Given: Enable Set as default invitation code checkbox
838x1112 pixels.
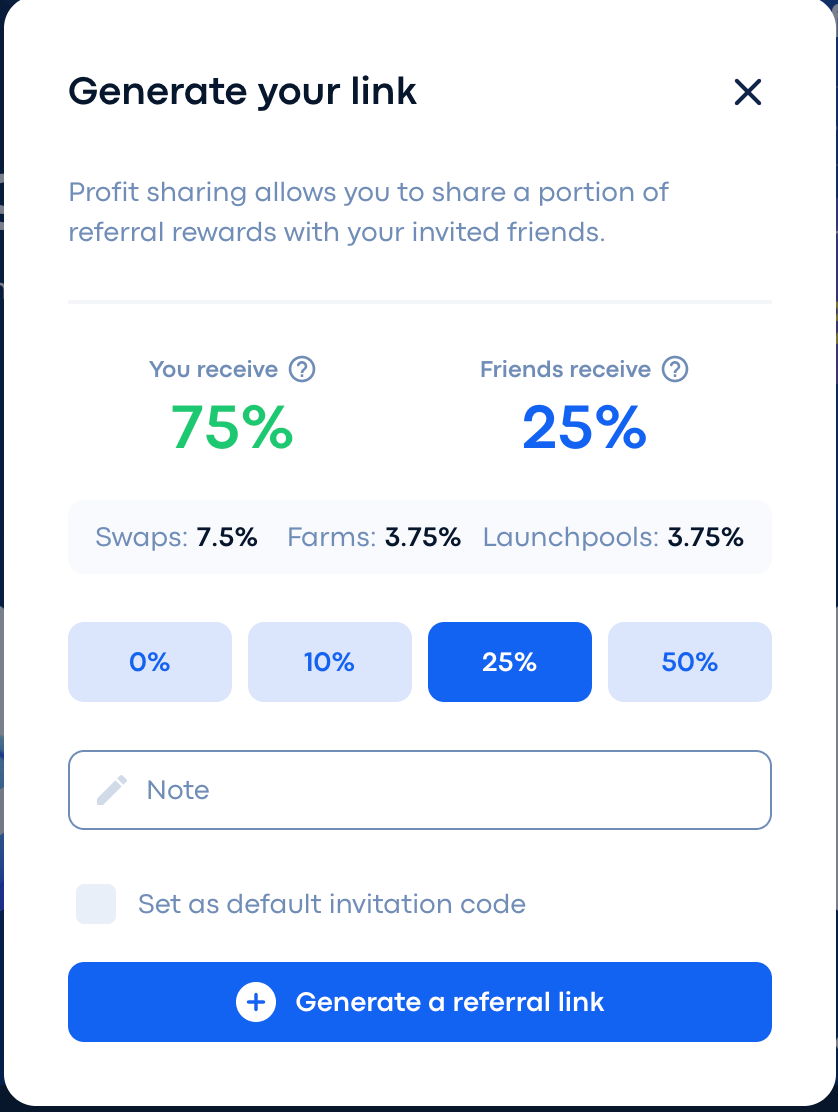Looking at the screenshot, I should tap(96, 904).
